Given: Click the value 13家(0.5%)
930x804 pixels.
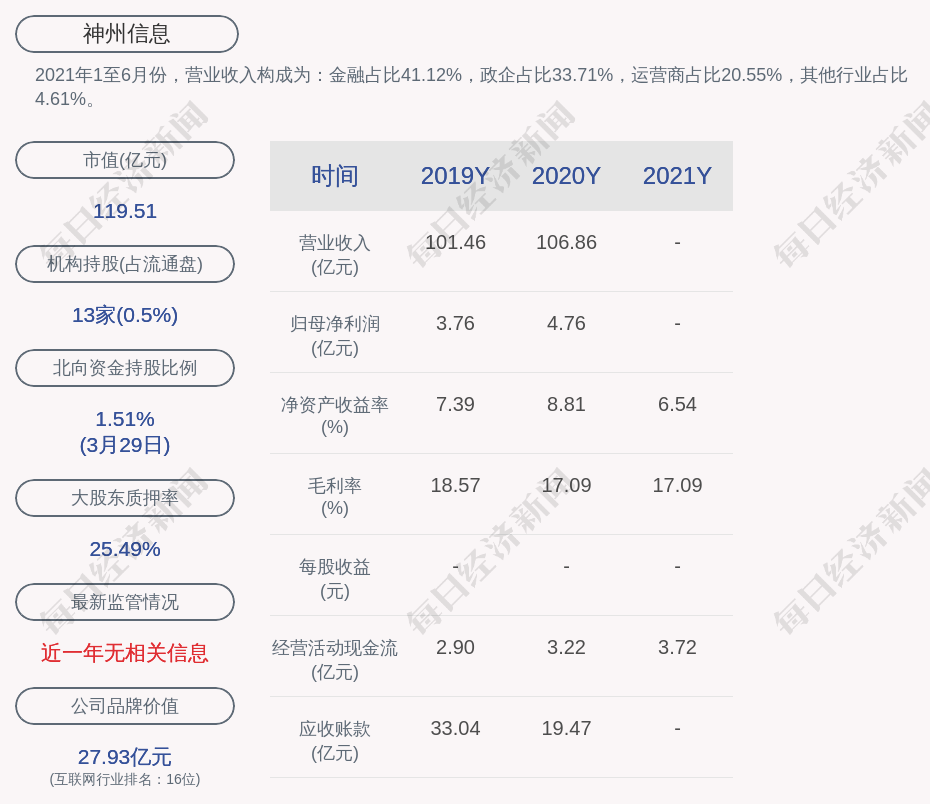Looking at the screenshot, I should tap(125, 315).
